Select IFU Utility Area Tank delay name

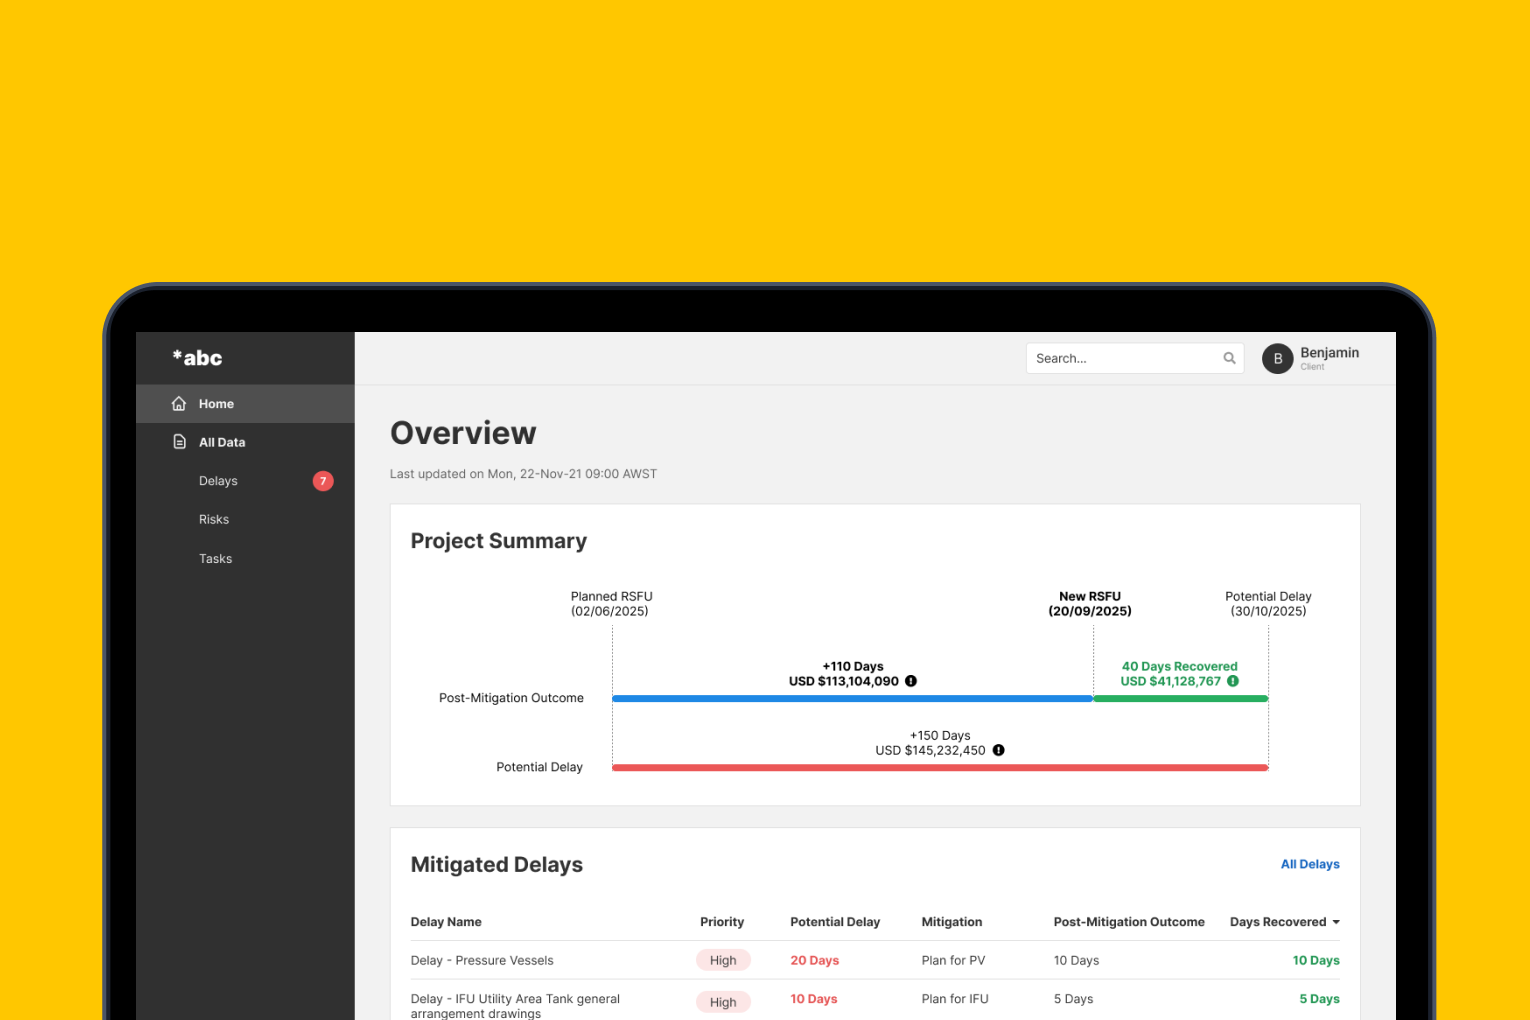[515, 1006]
